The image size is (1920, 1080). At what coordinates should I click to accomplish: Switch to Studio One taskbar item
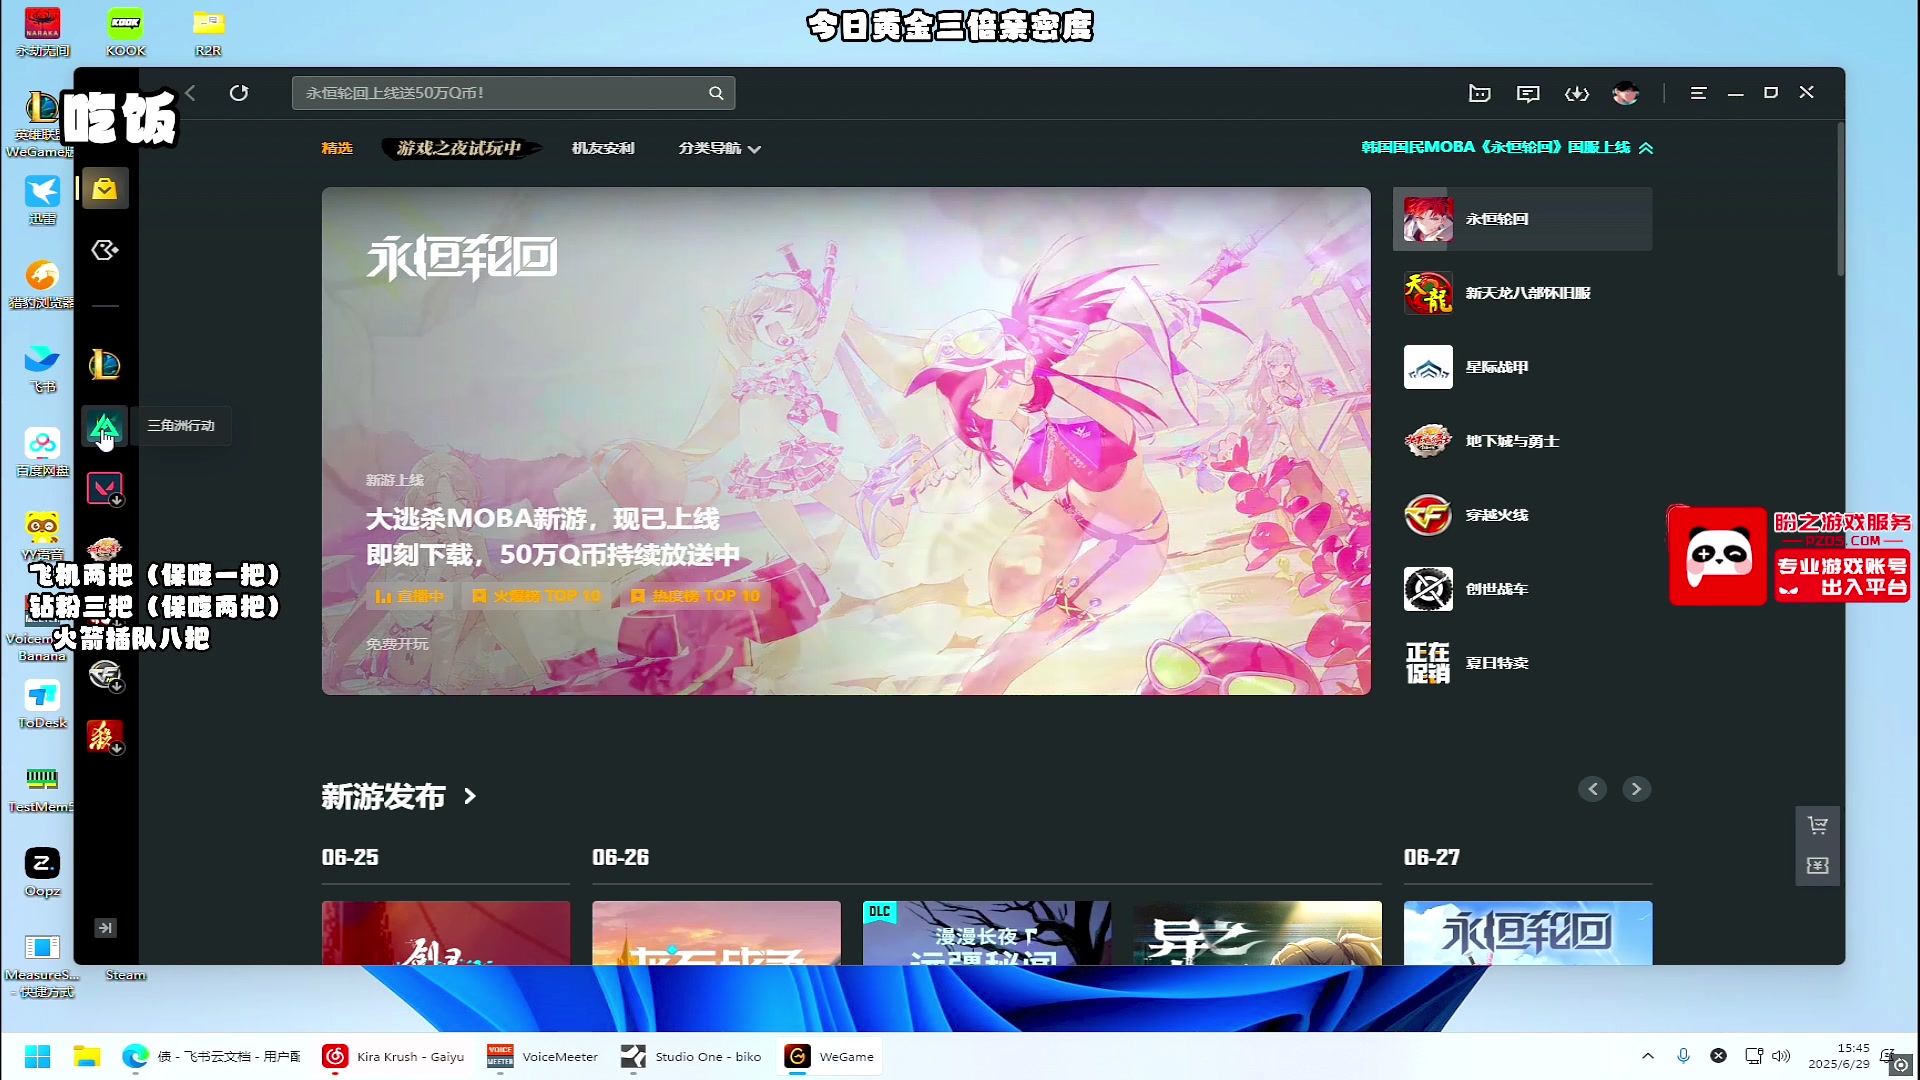(x=691, y=1056)
